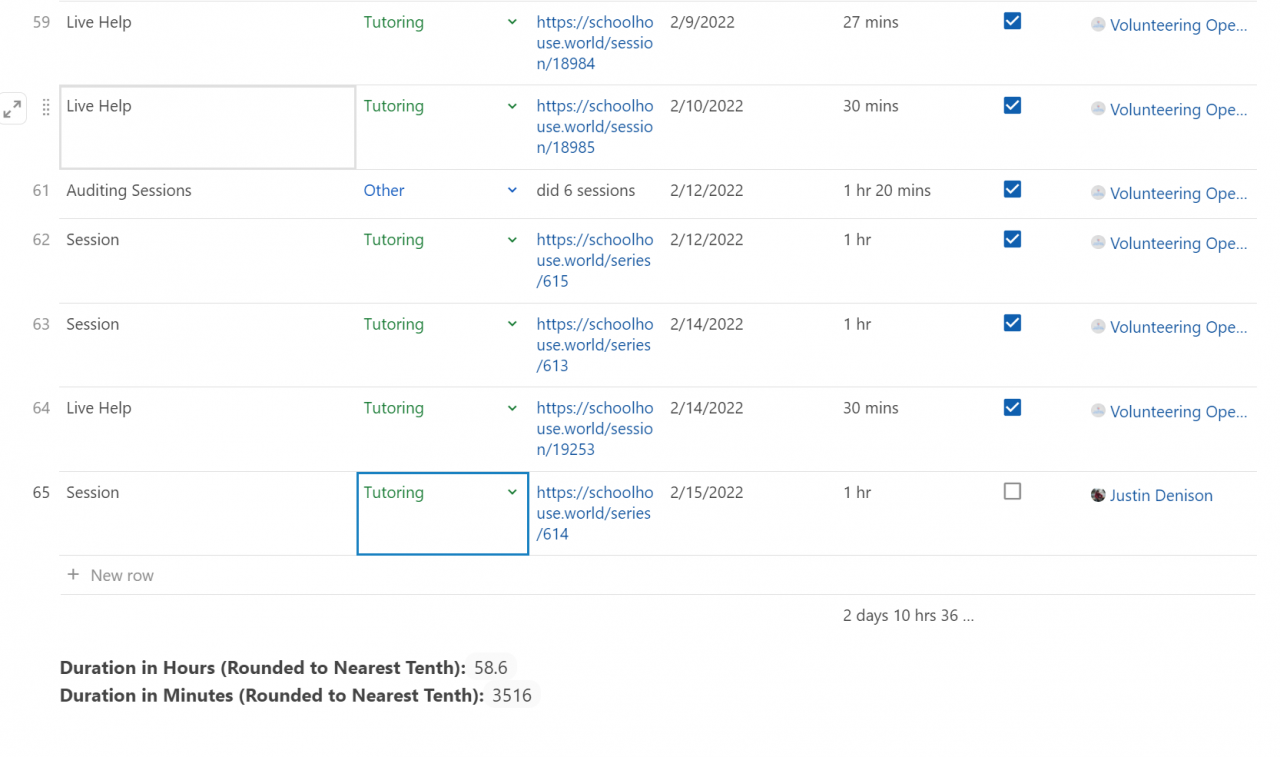Open the Tutoring dropdown in row 65
This screenshot has height=757, width=1280.
[512, 492]
